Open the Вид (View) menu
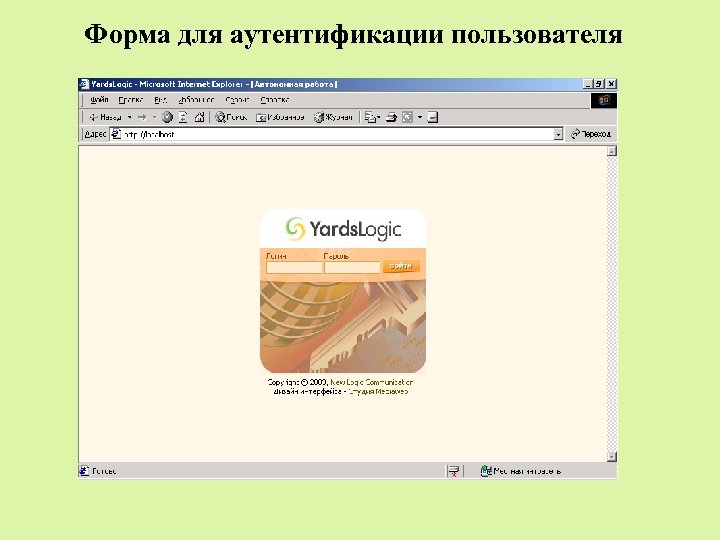The image size is (720, 540). pos(160,100)
